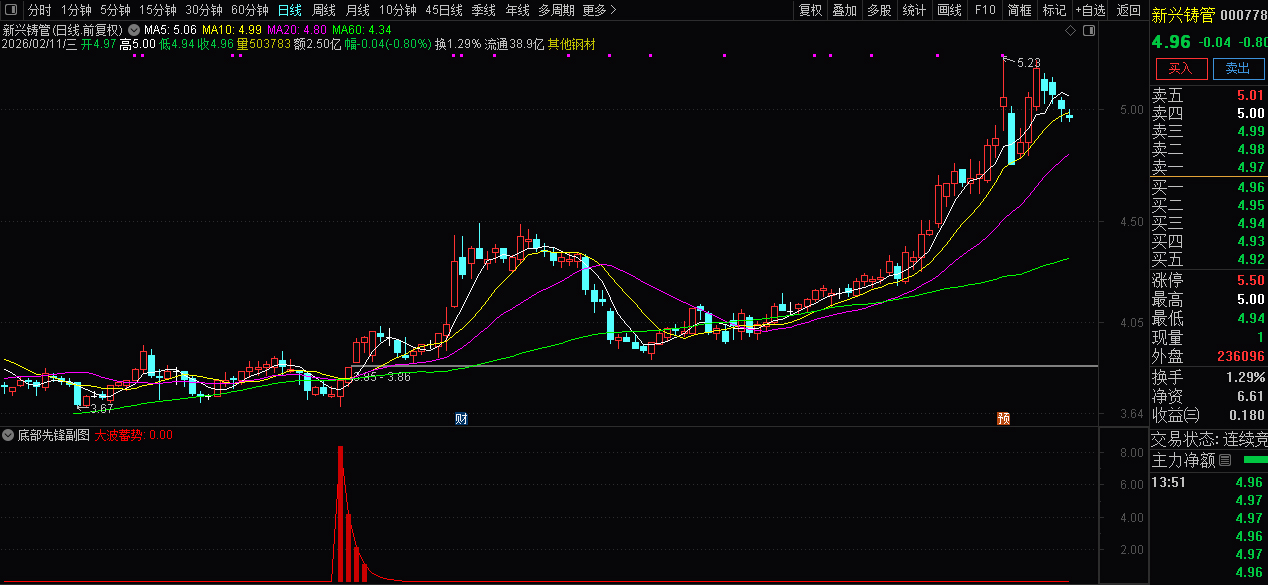Click the 买五 4.92 order row
The image size is (1268, 585).
[x=1208, y=259]
